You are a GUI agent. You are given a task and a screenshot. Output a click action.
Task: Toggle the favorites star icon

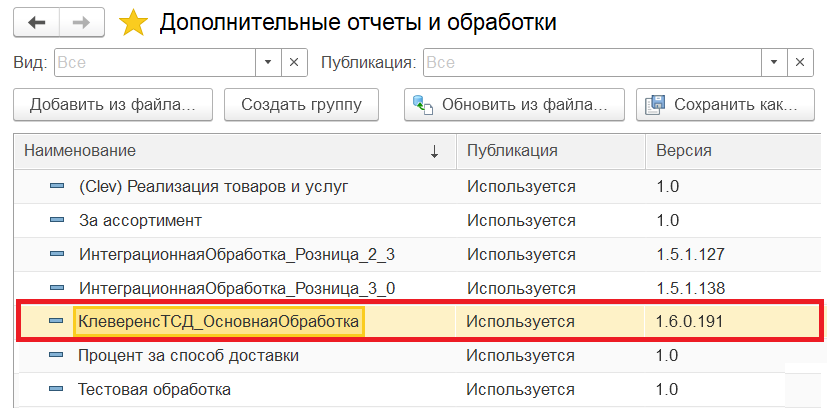(x=133, y=23)
